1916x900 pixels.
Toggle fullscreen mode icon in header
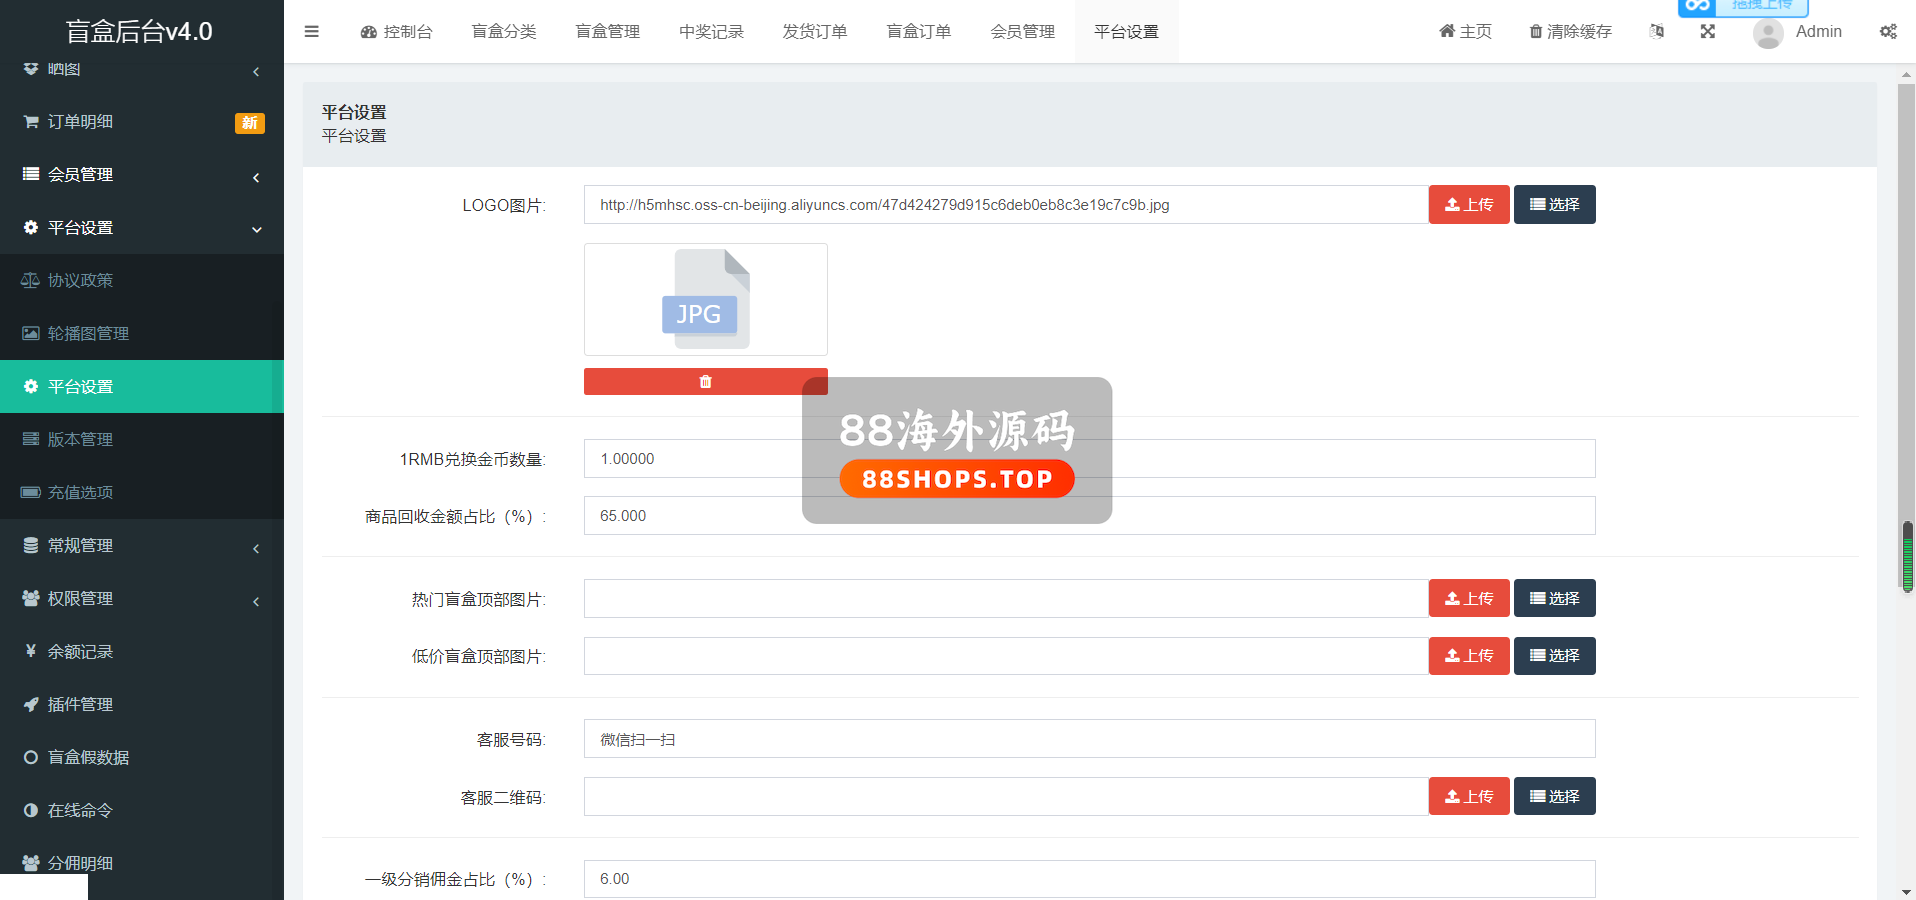pyautogui.click(x=1708, y=32)
